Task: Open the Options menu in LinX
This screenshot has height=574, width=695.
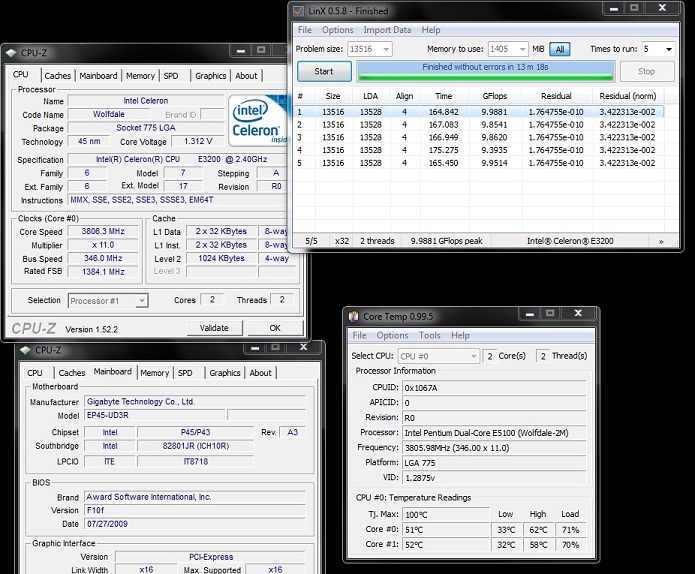Action: coord(338,30)
